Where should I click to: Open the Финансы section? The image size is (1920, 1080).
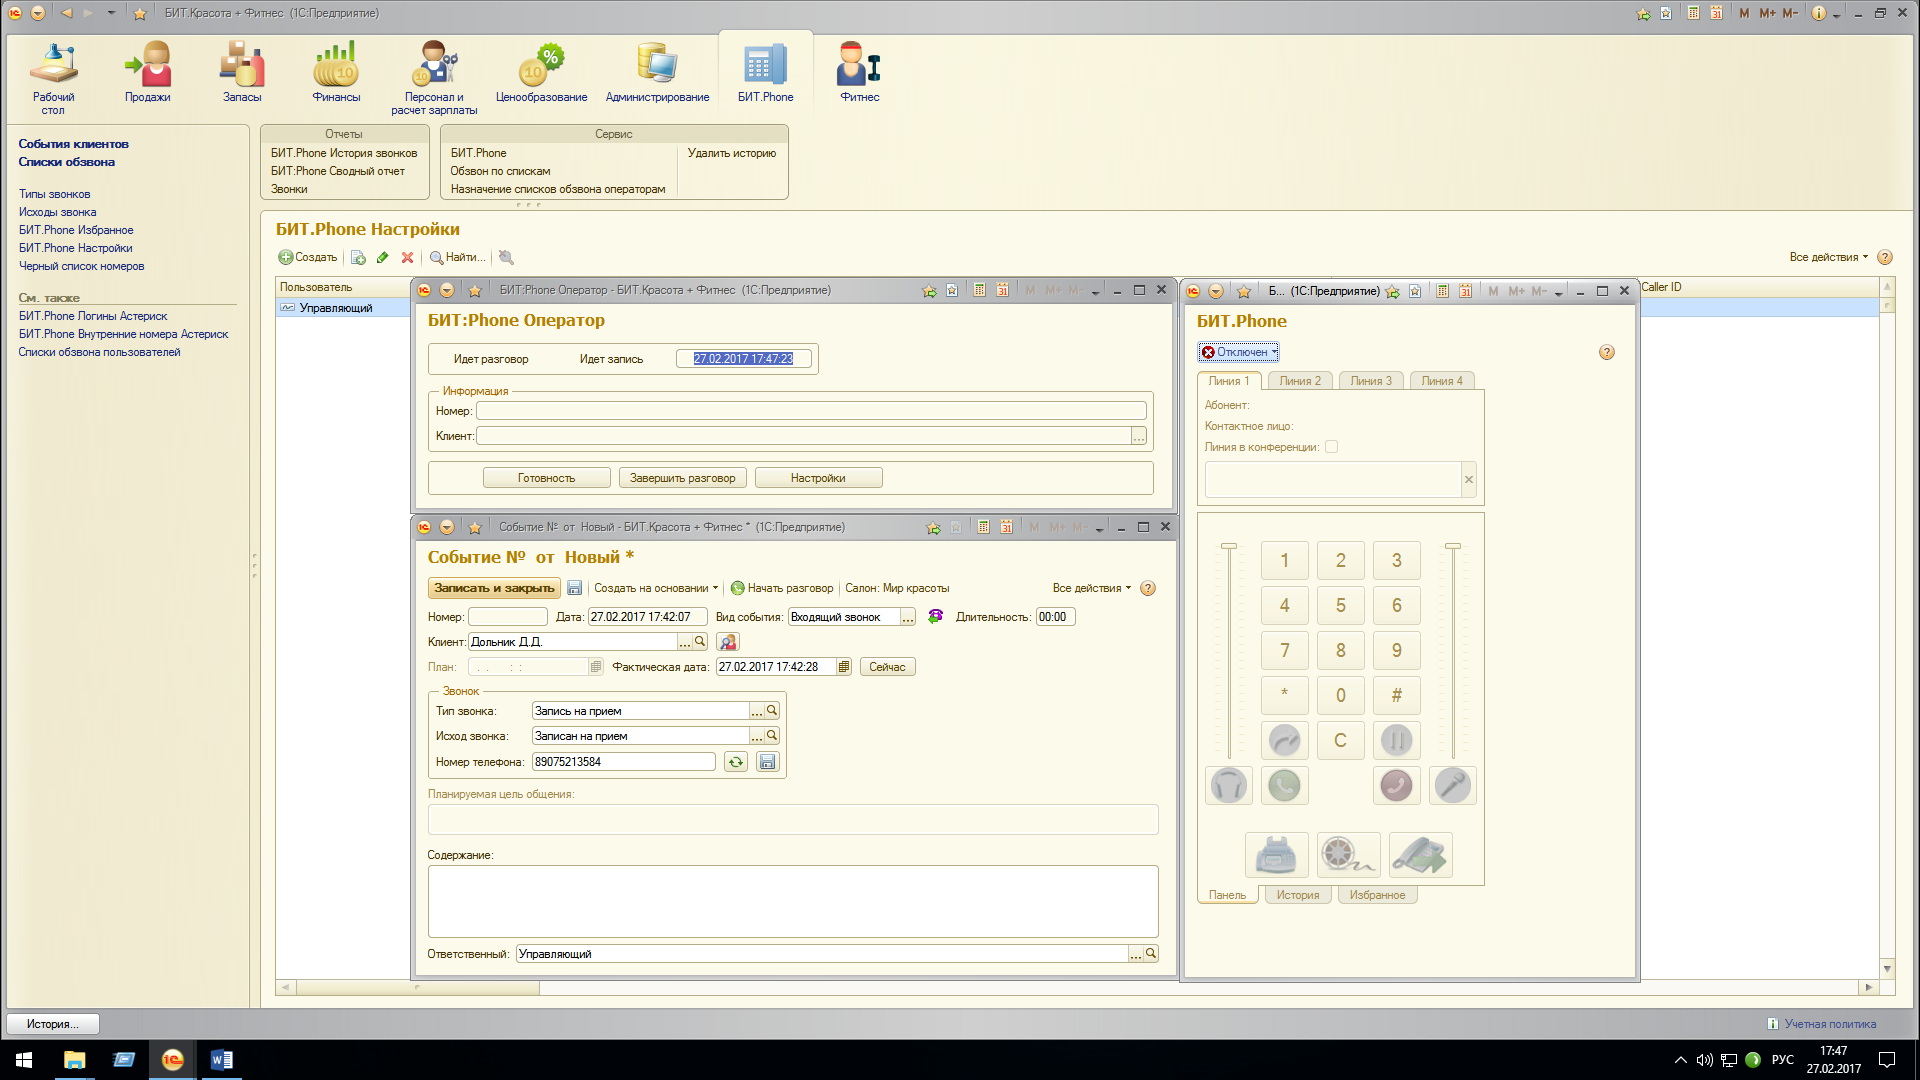pyautogui.click(x=336, y=72)
